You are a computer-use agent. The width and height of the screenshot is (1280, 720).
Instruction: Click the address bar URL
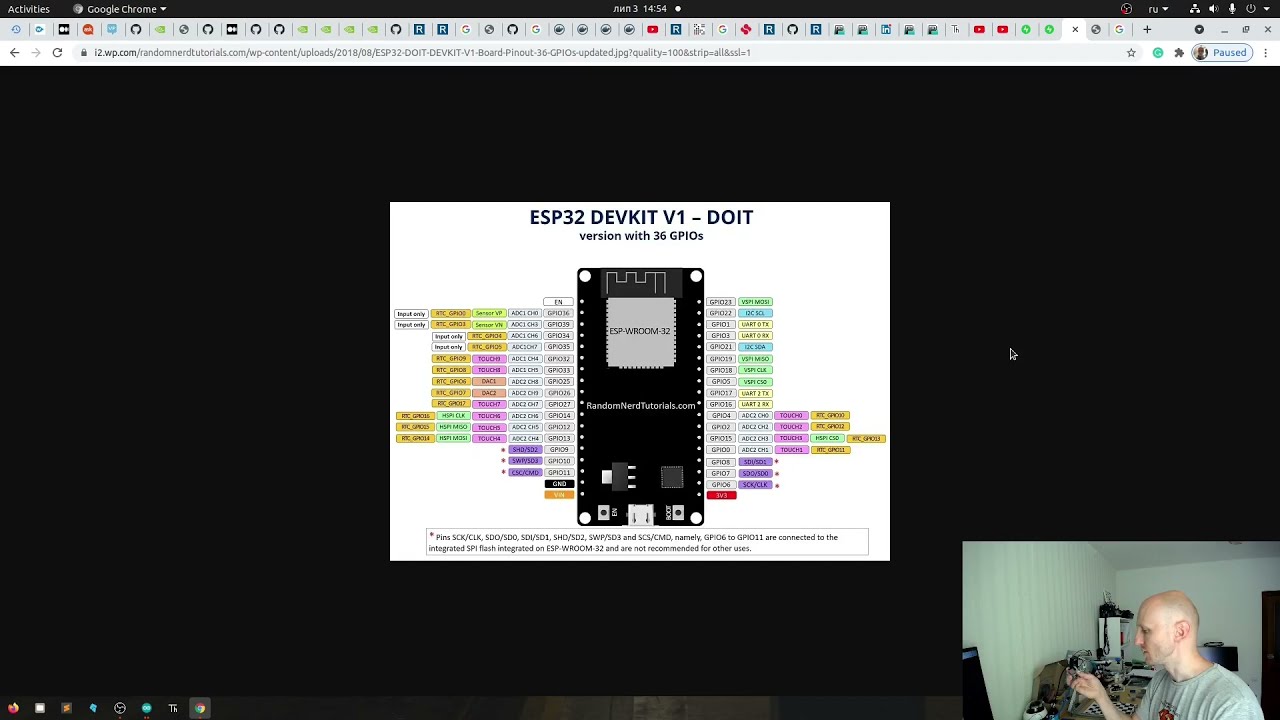(x=422, y=52)
